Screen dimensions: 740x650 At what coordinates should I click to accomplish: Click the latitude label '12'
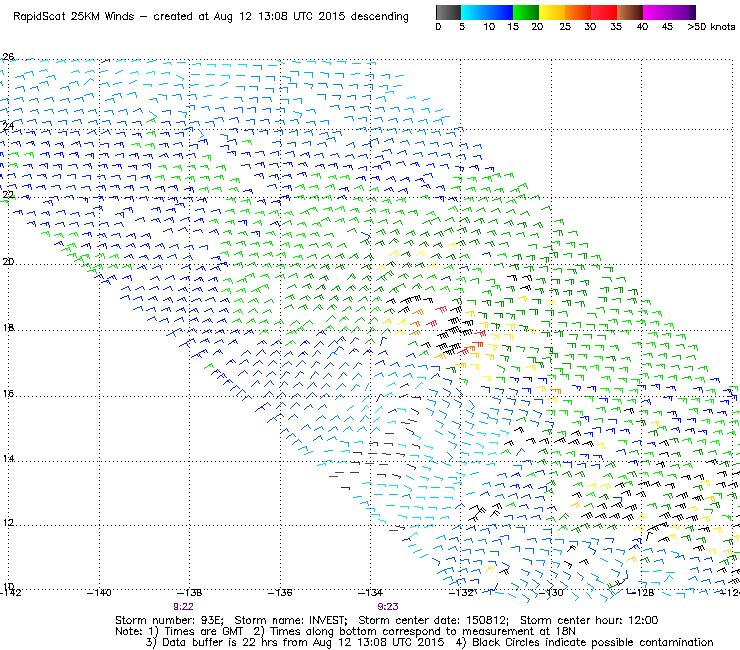pos(8,523)
